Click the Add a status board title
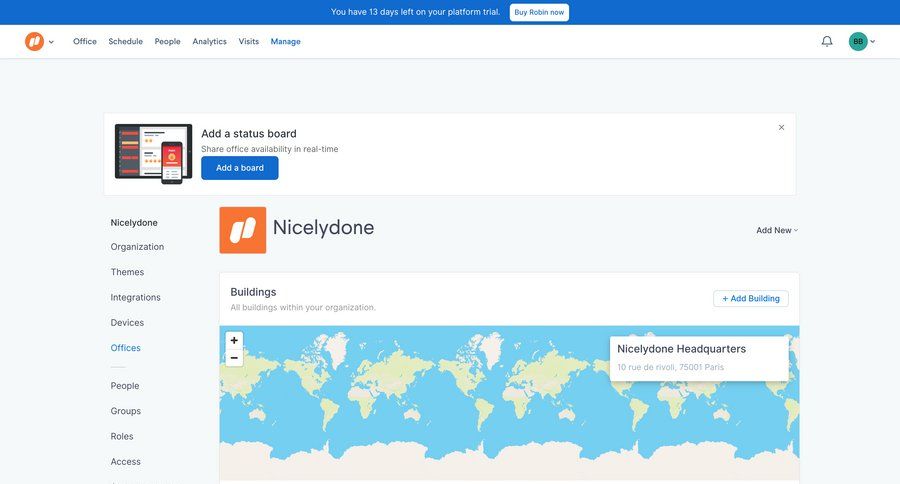 (x=249, y=134)
